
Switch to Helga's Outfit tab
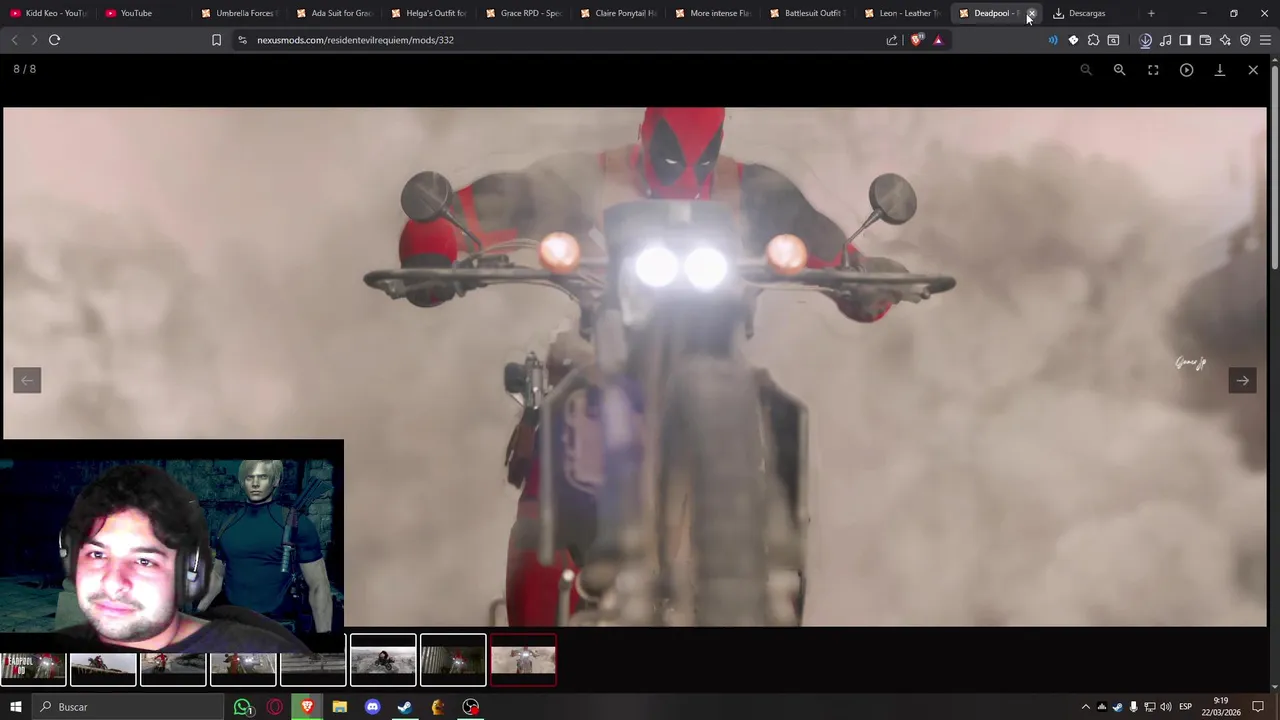pos(430,13)
